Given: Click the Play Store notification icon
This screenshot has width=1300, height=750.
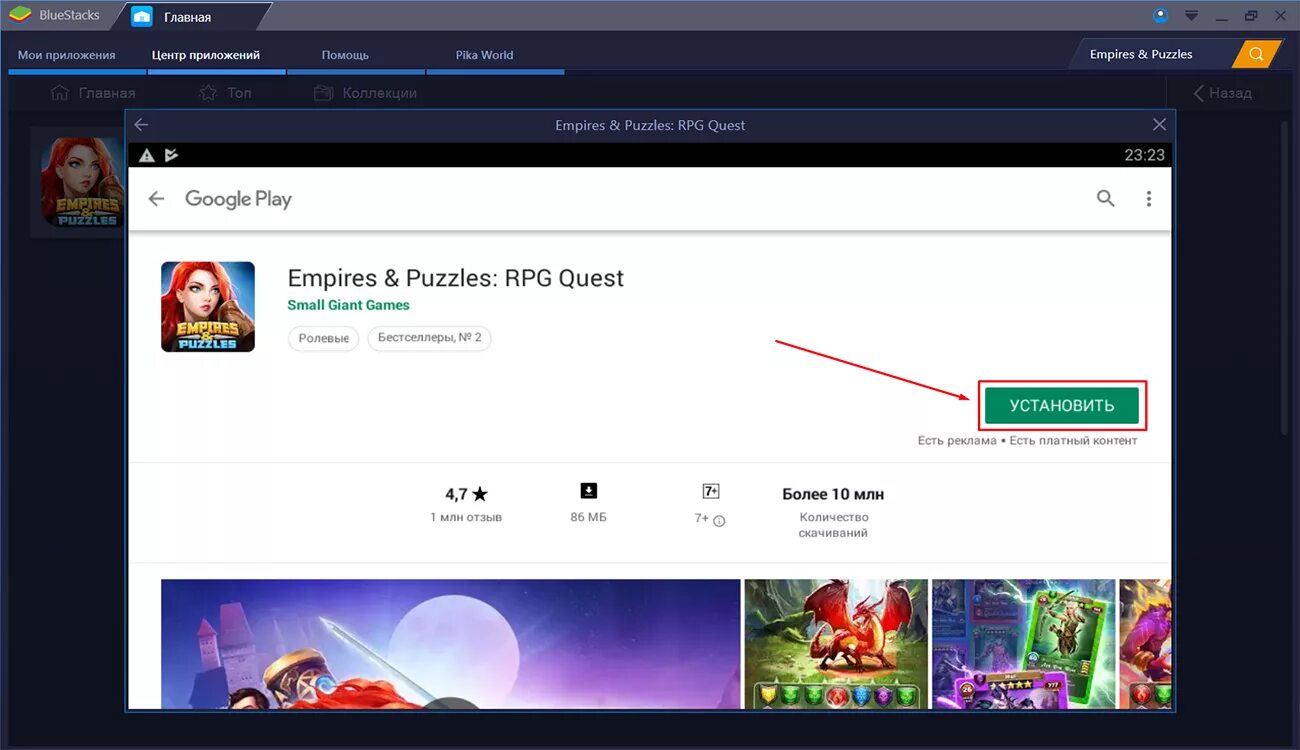Looking at the screenshot, I should click(171, 155).
